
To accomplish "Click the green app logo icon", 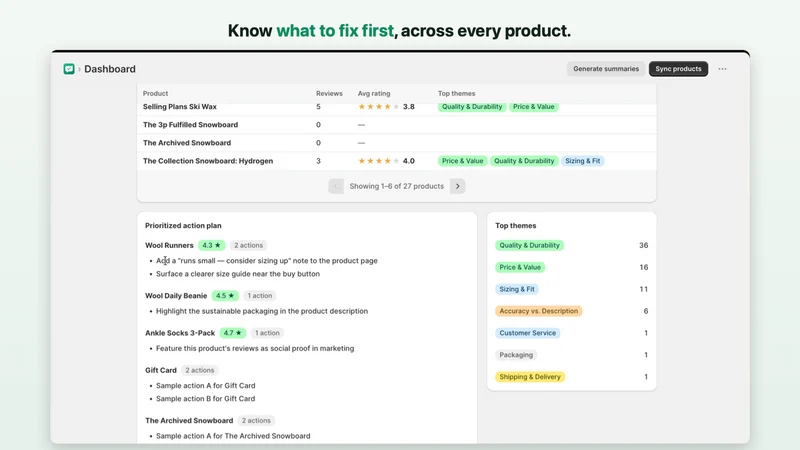I will (69, 69).
